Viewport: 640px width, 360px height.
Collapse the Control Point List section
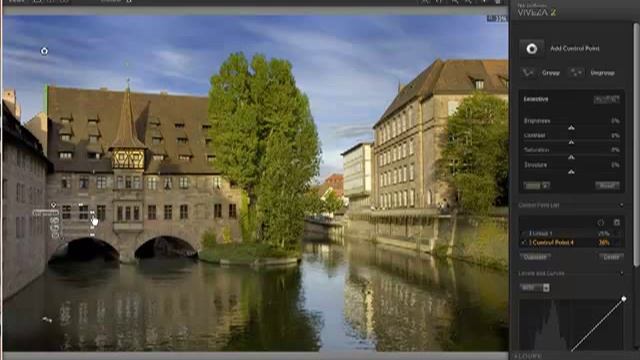(621, 205)
